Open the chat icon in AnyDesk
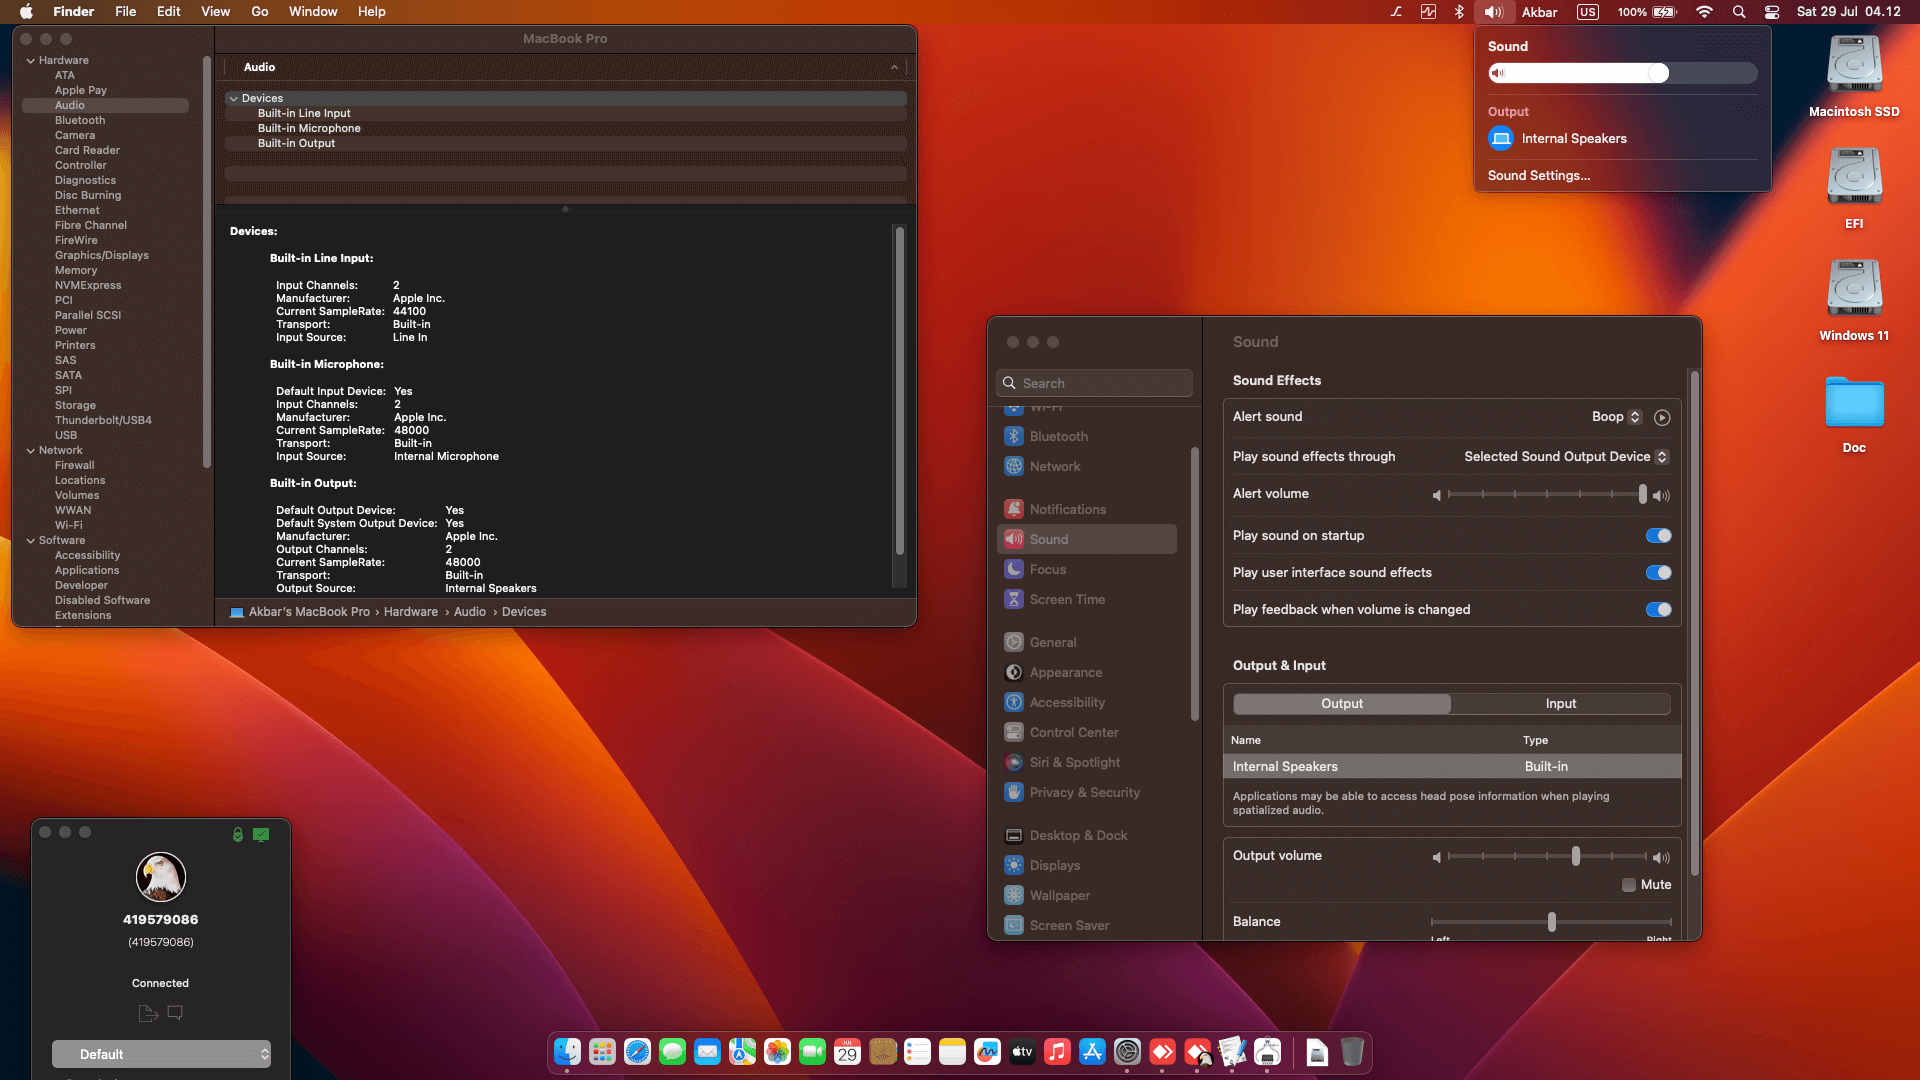This screenshot has width=1920, height=1080. [176, 1013]
